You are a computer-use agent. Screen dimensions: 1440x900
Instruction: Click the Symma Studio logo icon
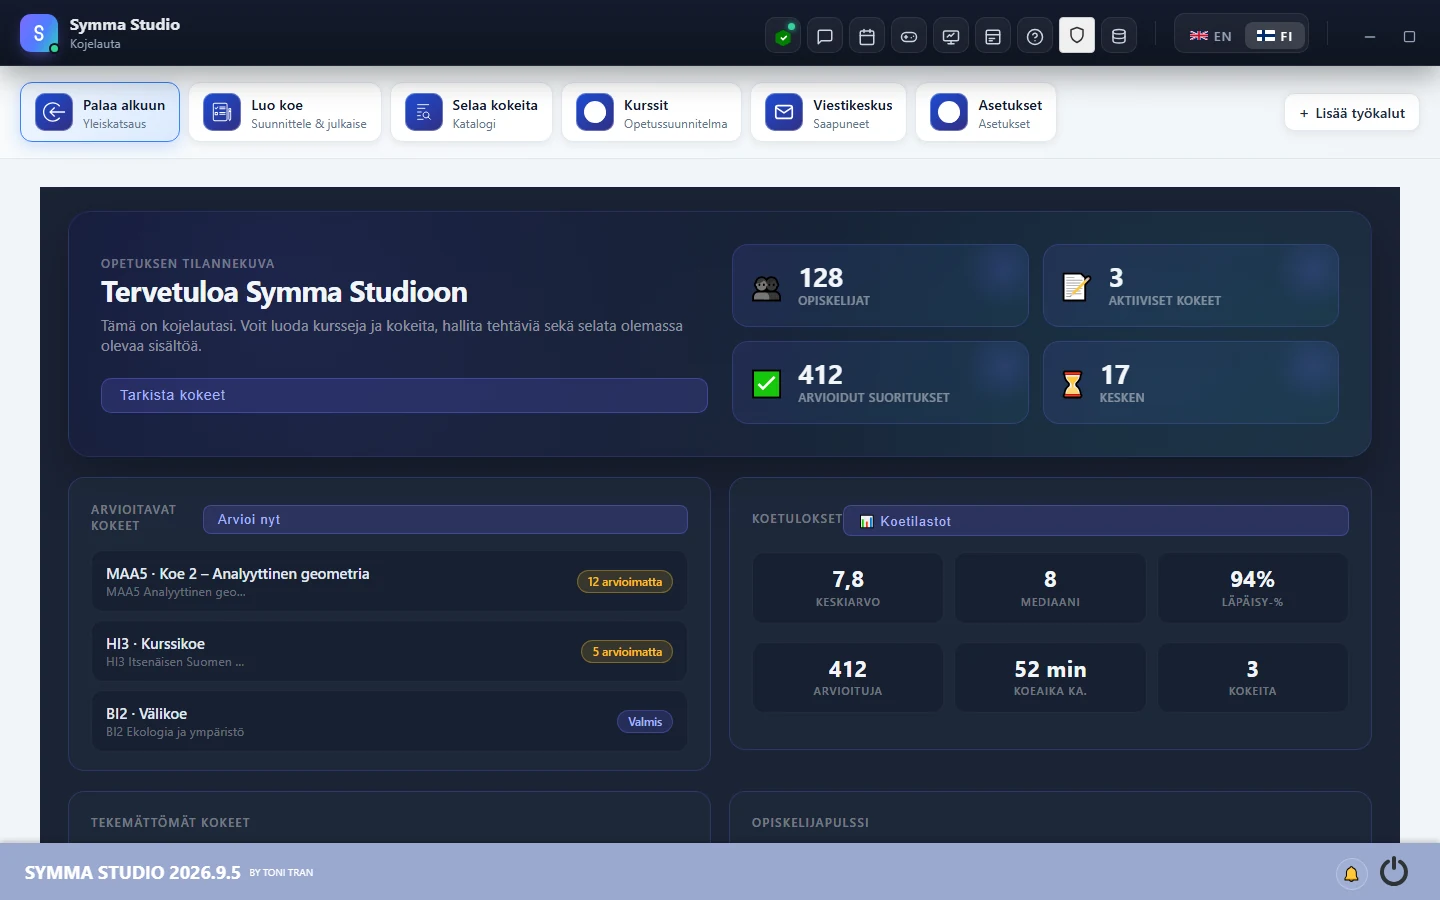[39, 33]
